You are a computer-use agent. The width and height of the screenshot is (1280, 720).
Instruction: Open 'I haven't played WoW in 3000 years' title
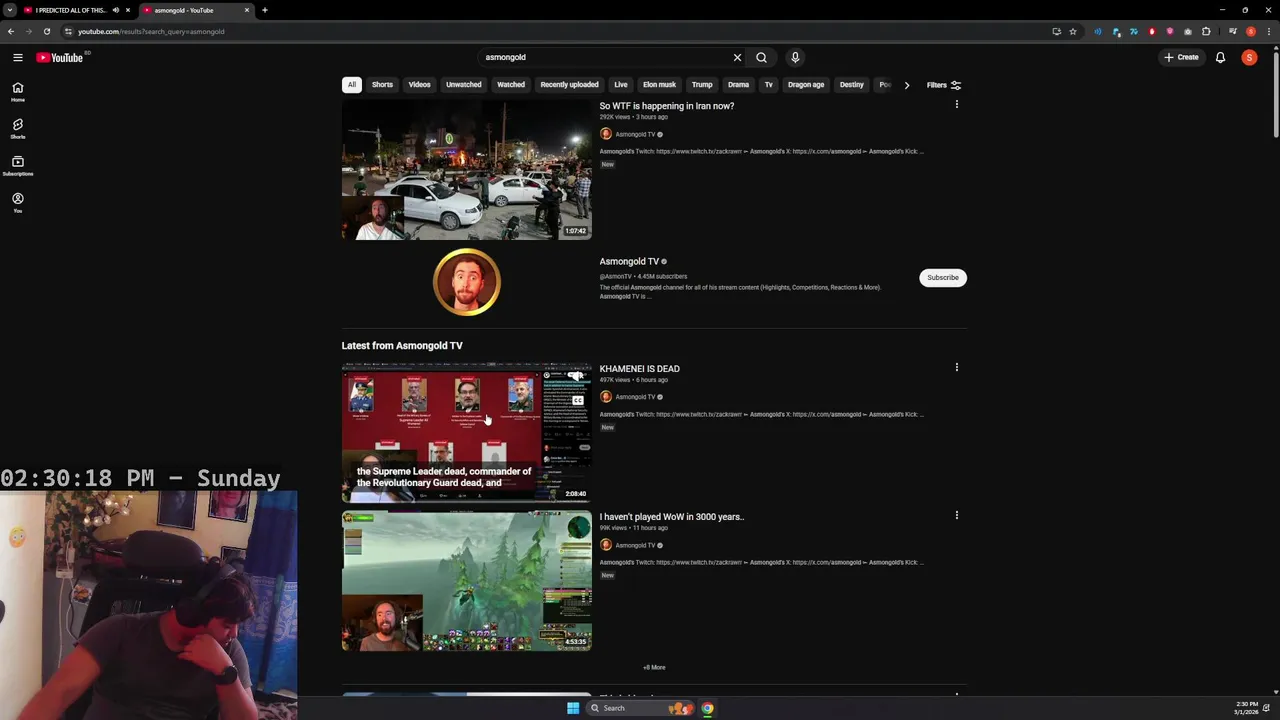click(672, 517)
